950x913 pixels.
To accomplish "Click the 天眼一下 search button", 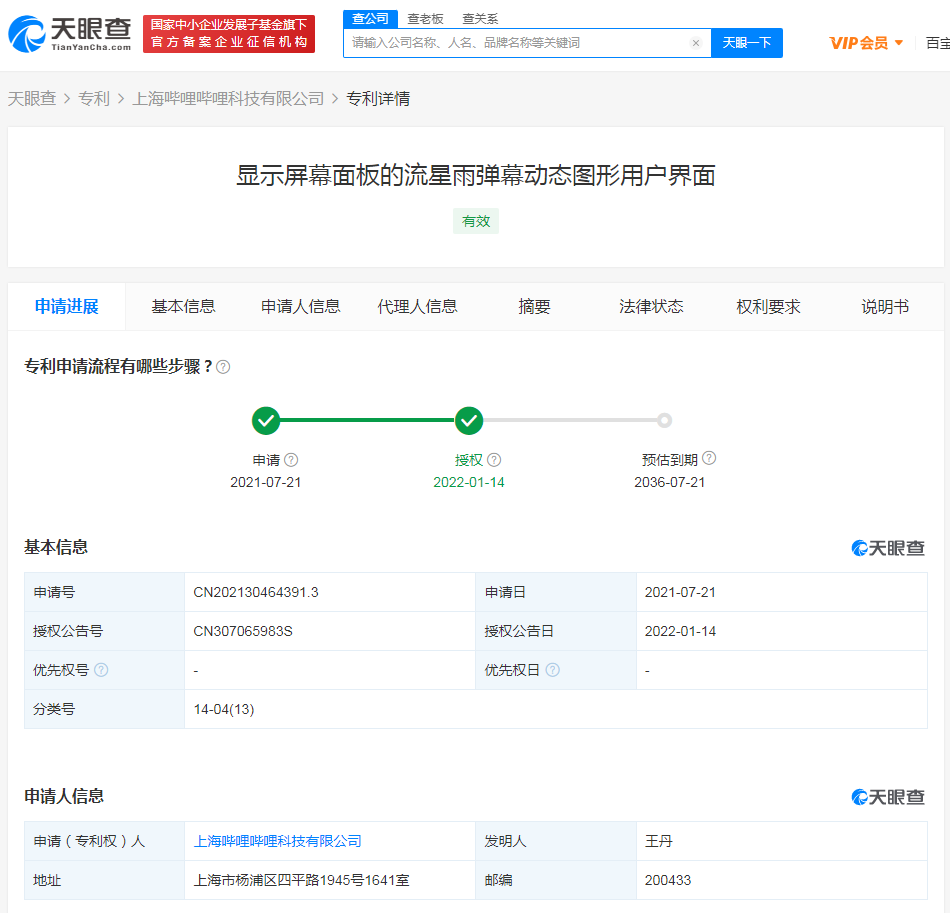I will [x=746, y=43].
